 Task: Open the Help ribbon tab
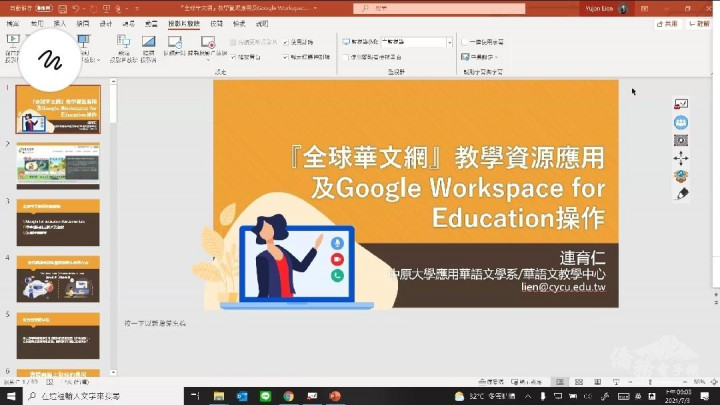point(262,23)
